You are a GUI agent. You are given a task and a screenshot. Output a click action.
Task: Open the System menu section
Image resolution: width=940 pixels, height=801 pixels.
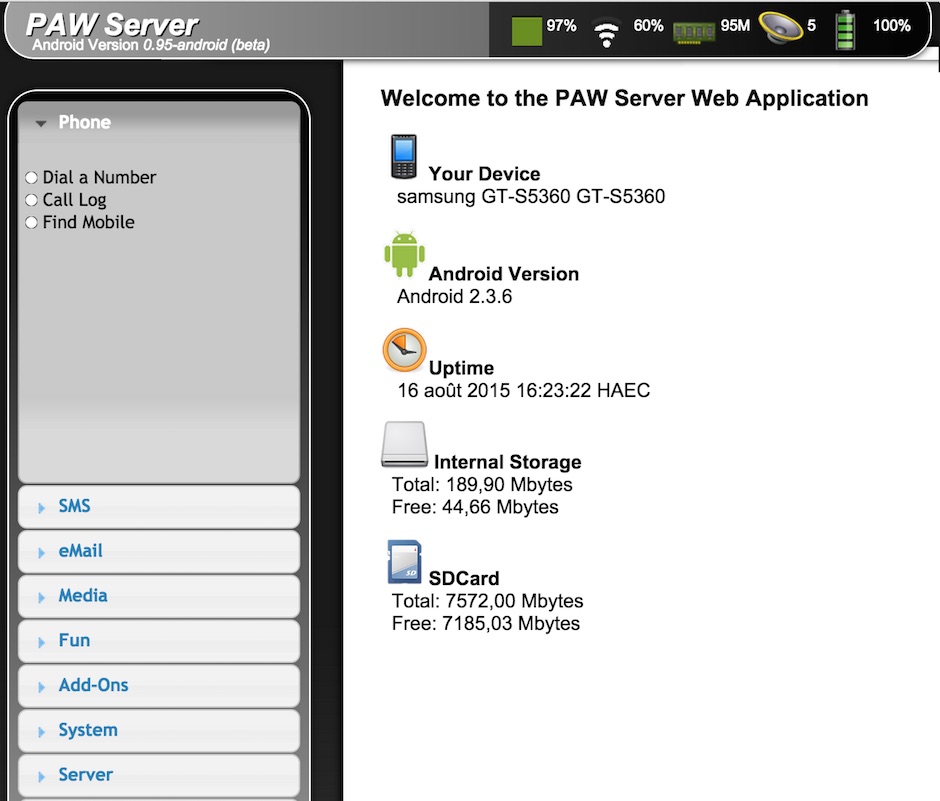tap(87, 730)
